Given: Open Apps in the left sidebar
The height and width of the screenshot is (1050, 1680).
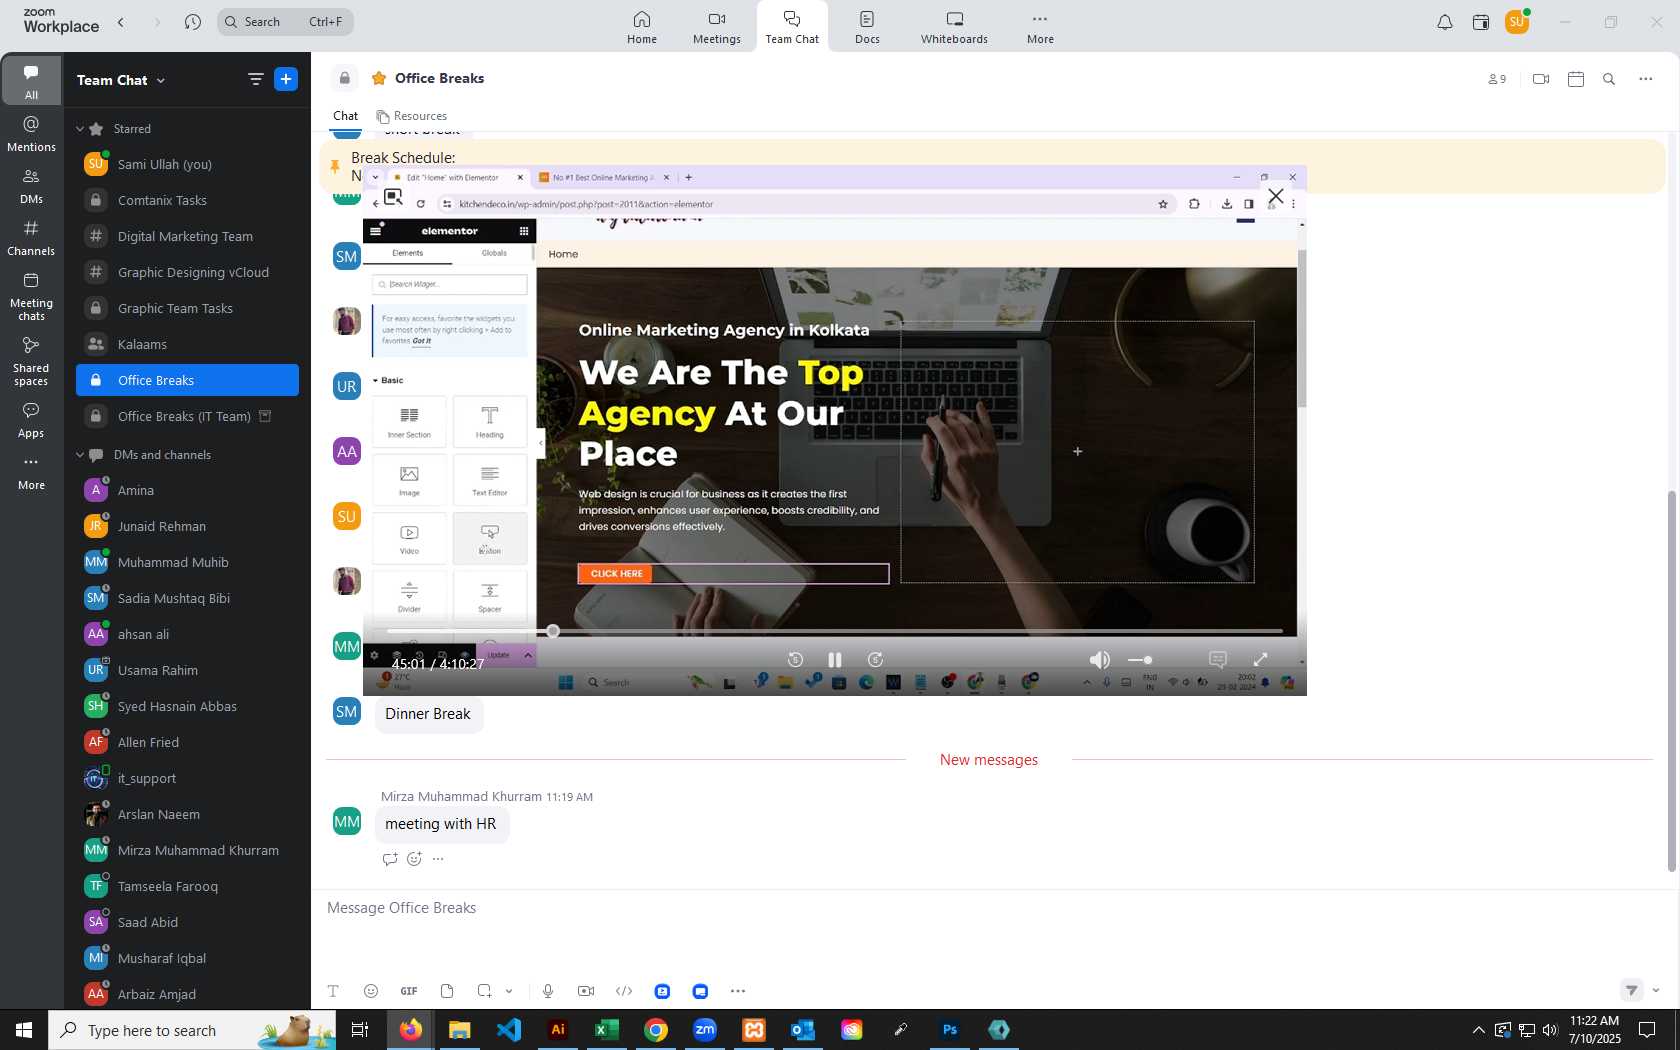Looking at the screenshot, I should [x=31, y=420].
